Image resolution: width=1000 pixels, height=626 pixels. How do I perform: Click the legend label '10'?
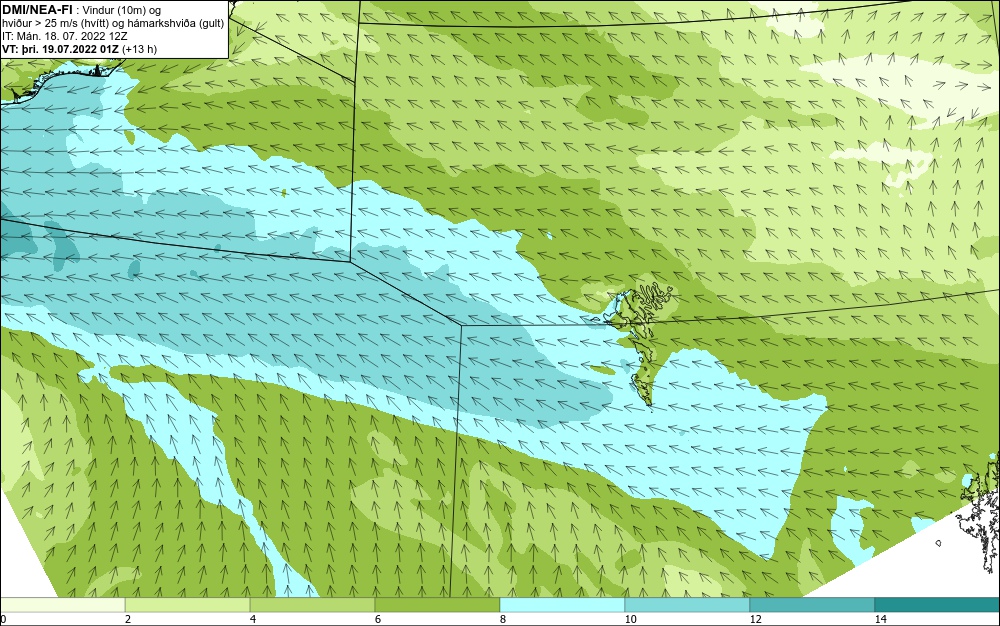coord(630,619)
